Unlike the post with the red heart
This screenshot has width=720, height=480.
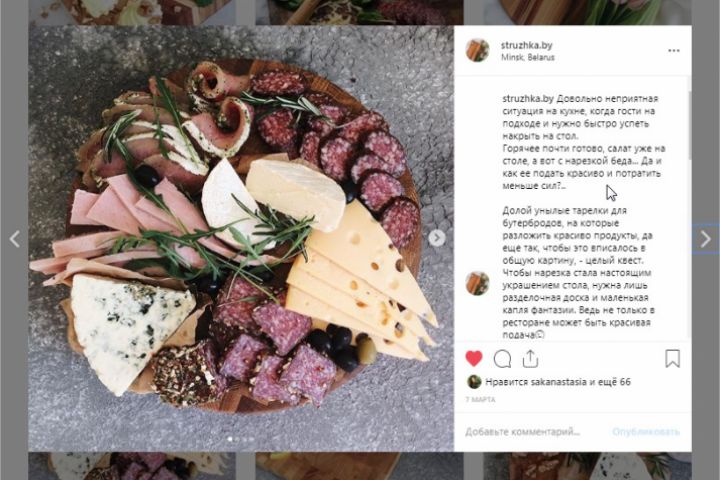(x=474, y=358)
